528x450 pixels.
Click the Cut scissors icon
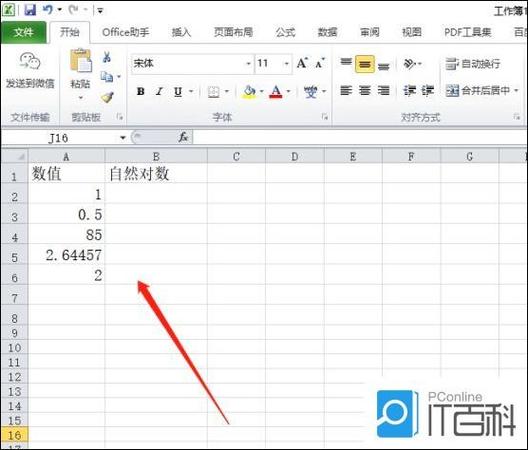(x=107, y=57)
